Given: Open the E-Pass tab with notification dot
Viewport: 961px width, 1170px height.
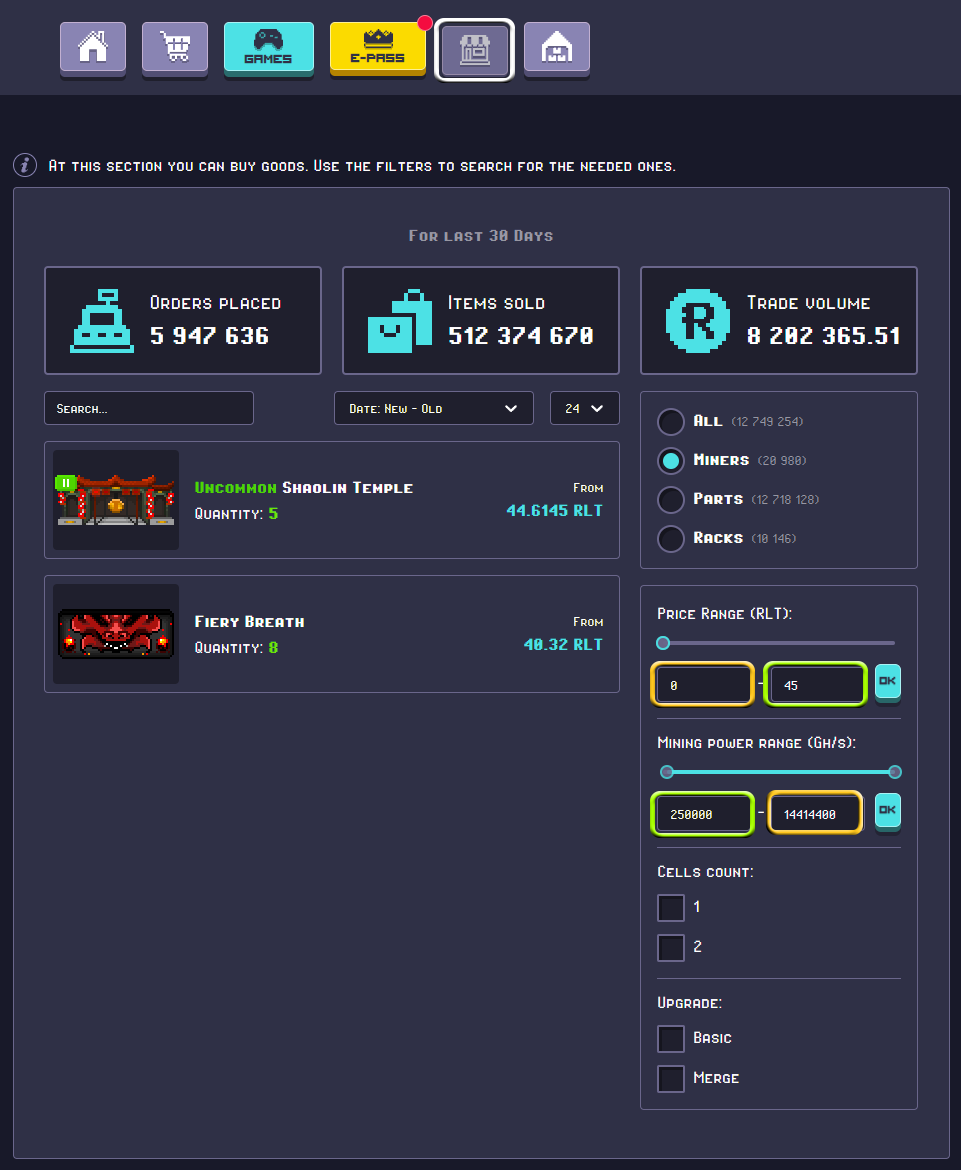Looking at the screenshot, I should pos(377,48).
